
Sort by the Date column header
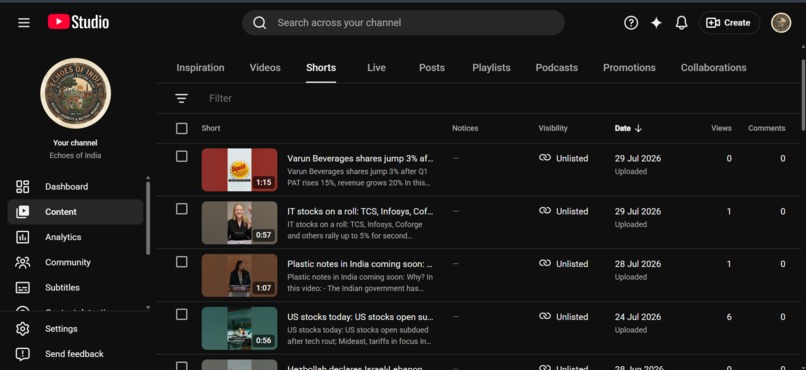coord(628,128)
